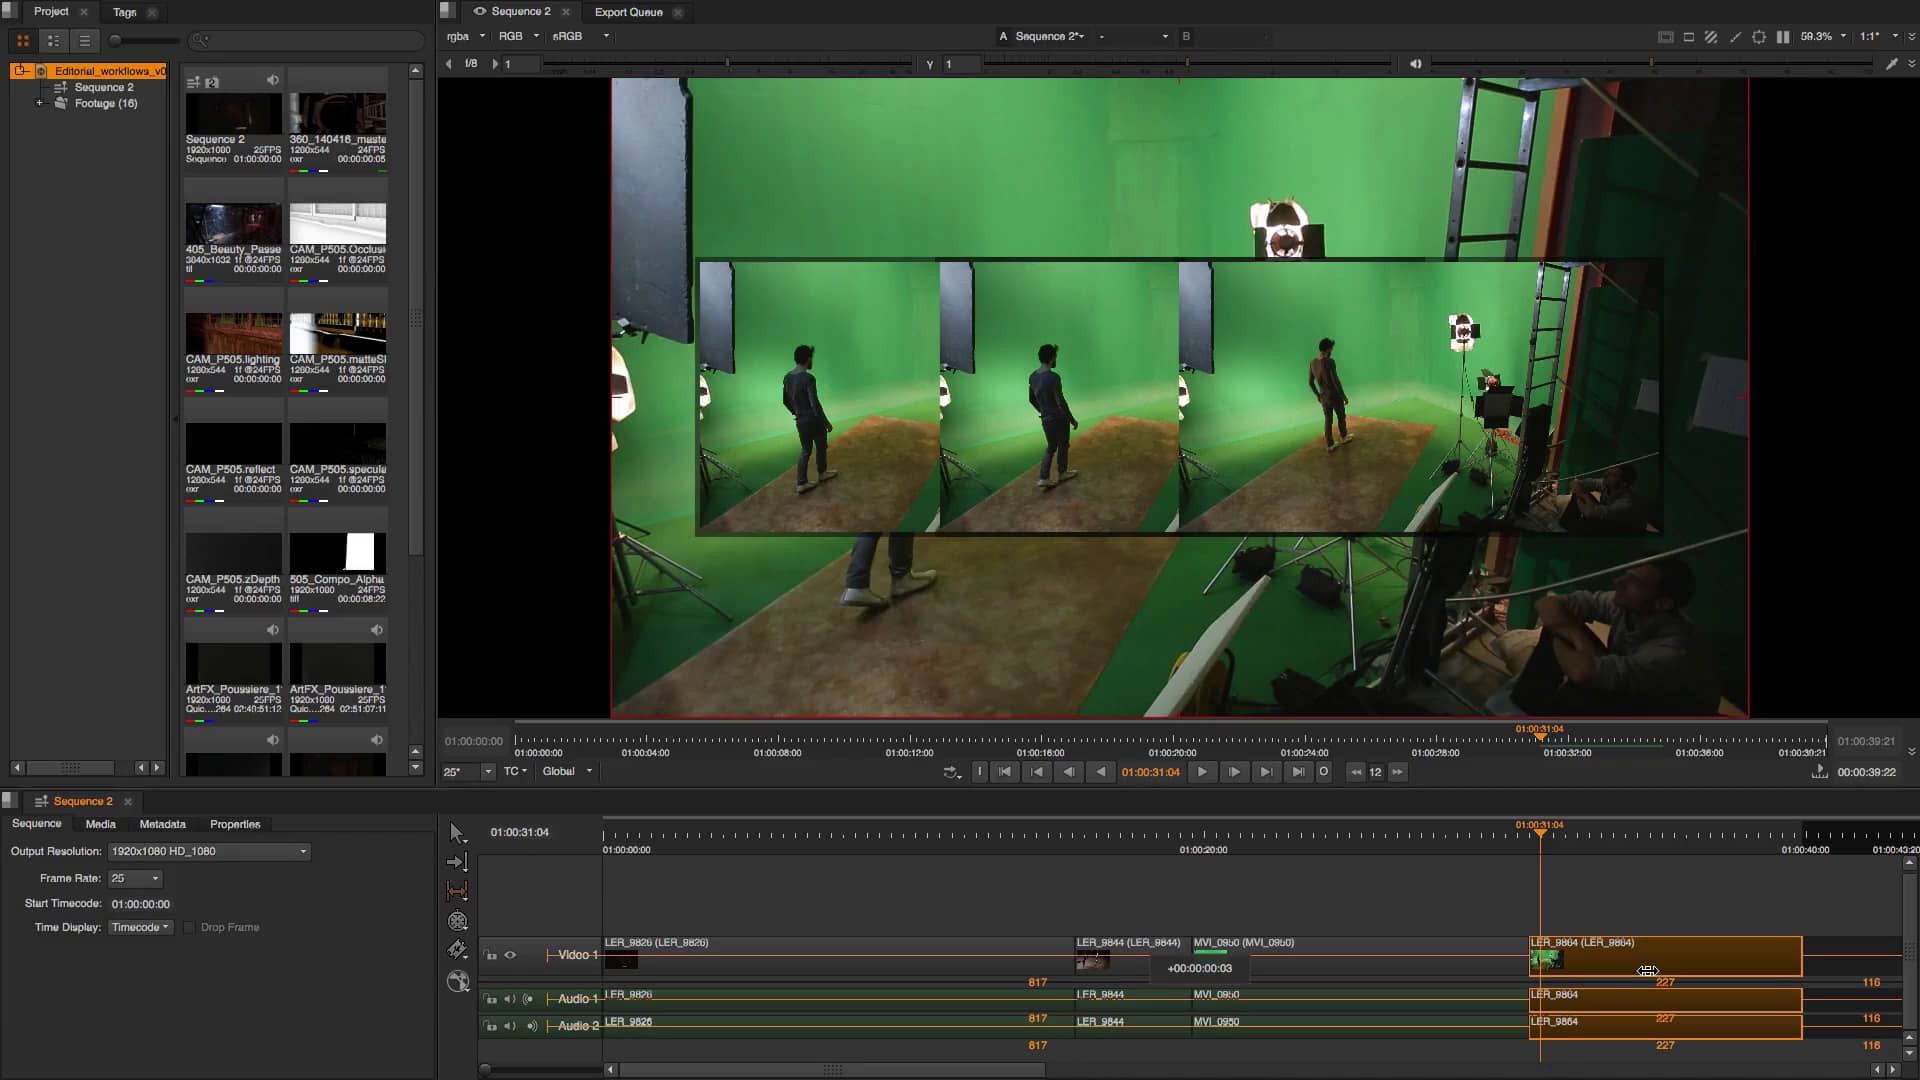Mute the Audio 1 track speaker icon
The width and height of the screenshot is (1920, 1080).
coord(509,998)
